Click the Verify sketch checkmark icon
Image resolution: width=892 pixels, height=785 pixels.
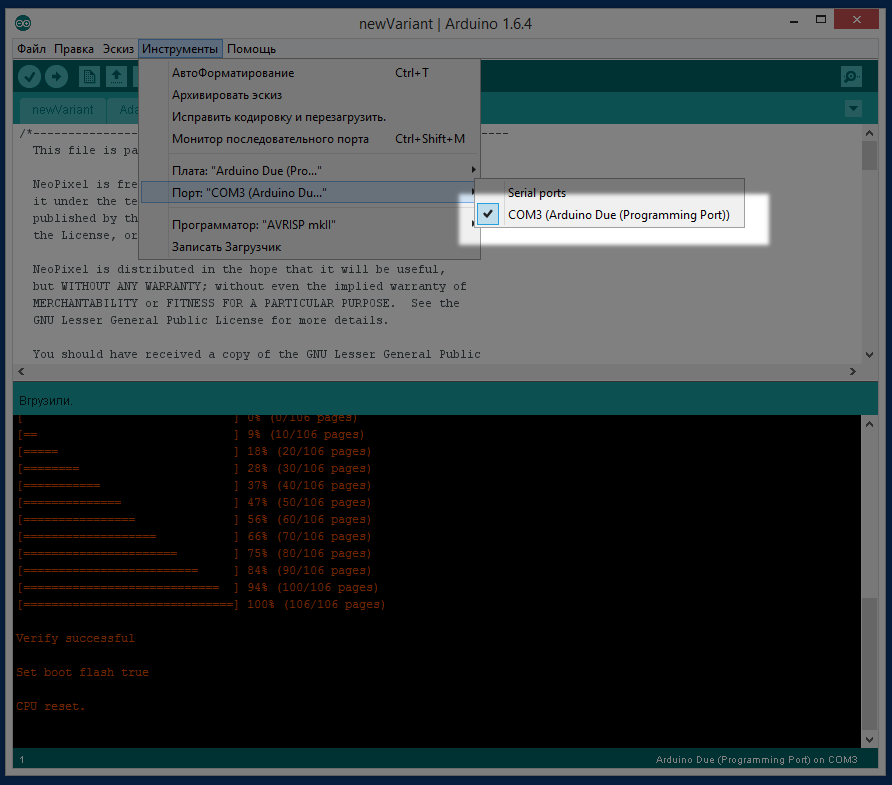pos(29,76)
